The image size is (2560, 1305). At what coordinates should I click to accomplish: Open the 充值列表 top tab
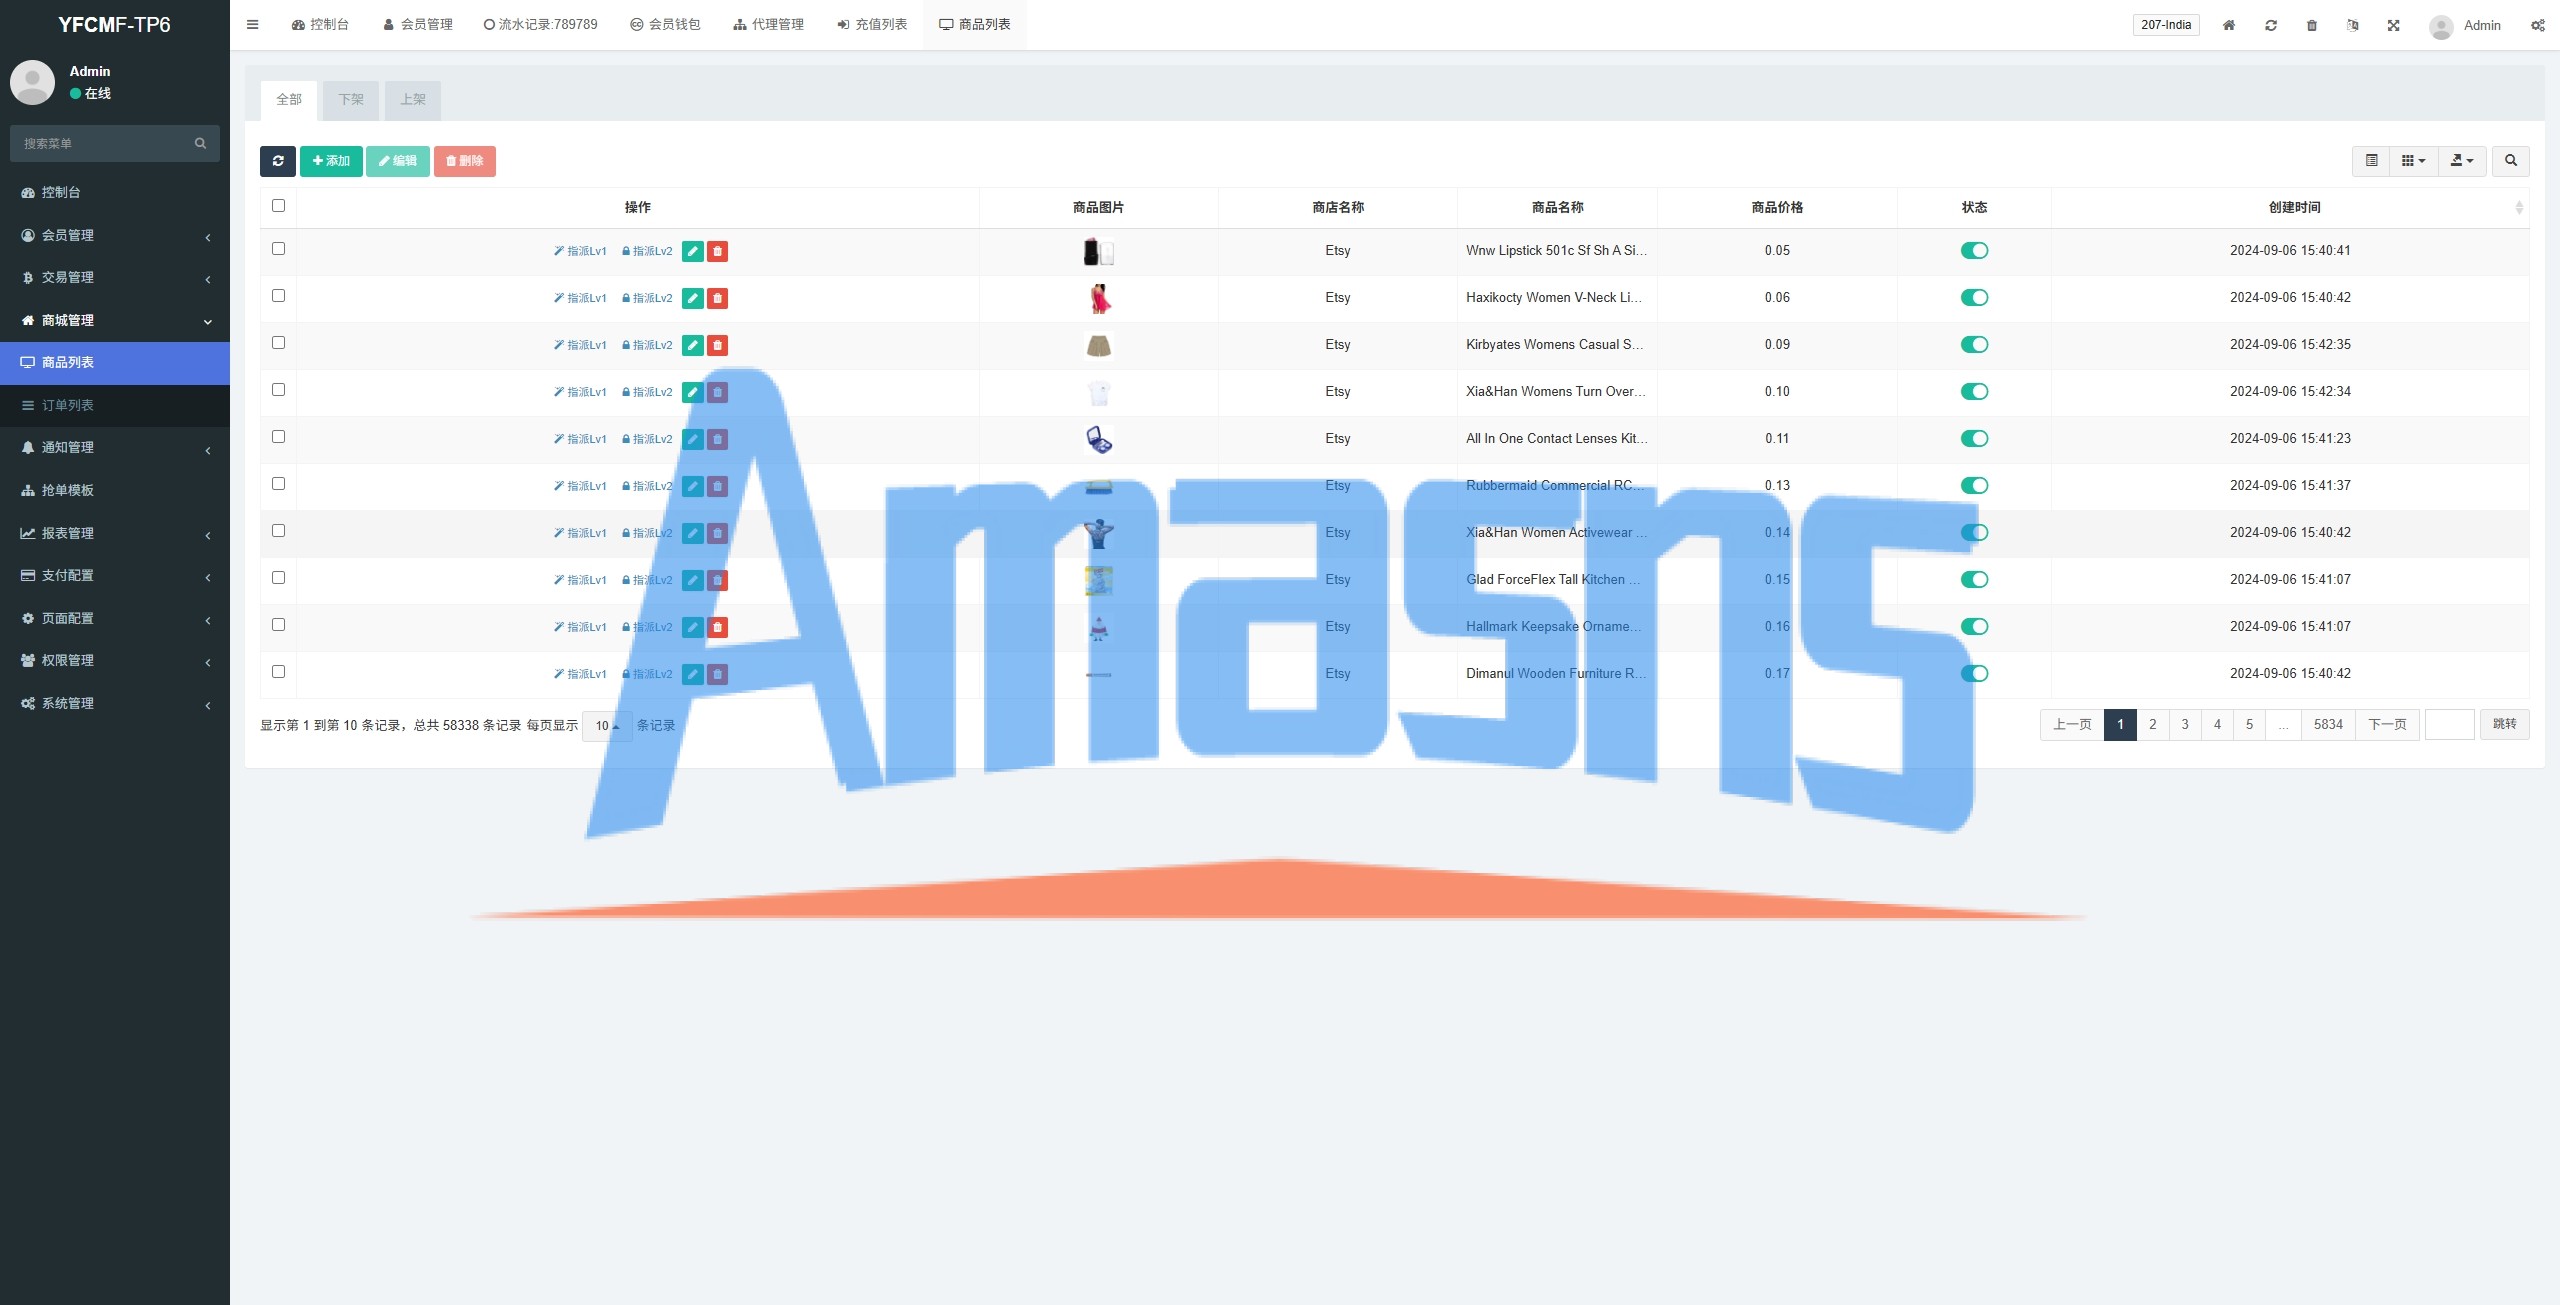pos(872,25)
